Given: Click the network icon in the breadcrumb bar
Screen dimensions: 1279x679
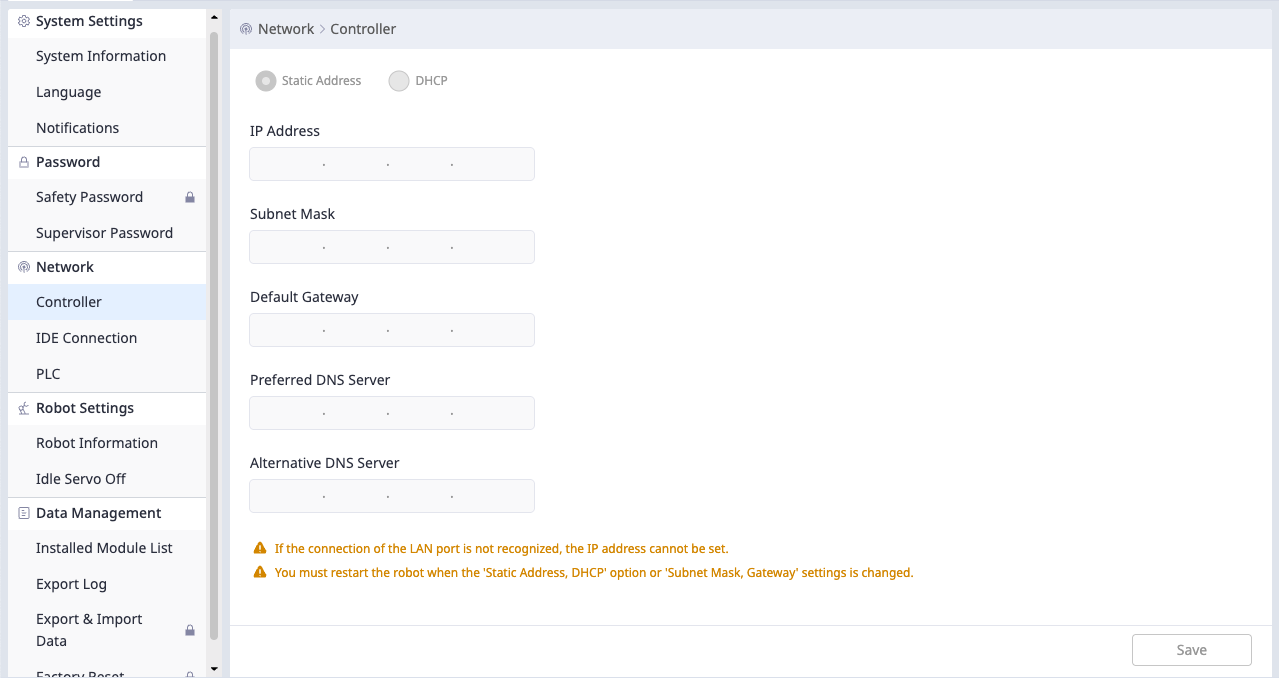Looking at the screenshot, I should [245, 29].
